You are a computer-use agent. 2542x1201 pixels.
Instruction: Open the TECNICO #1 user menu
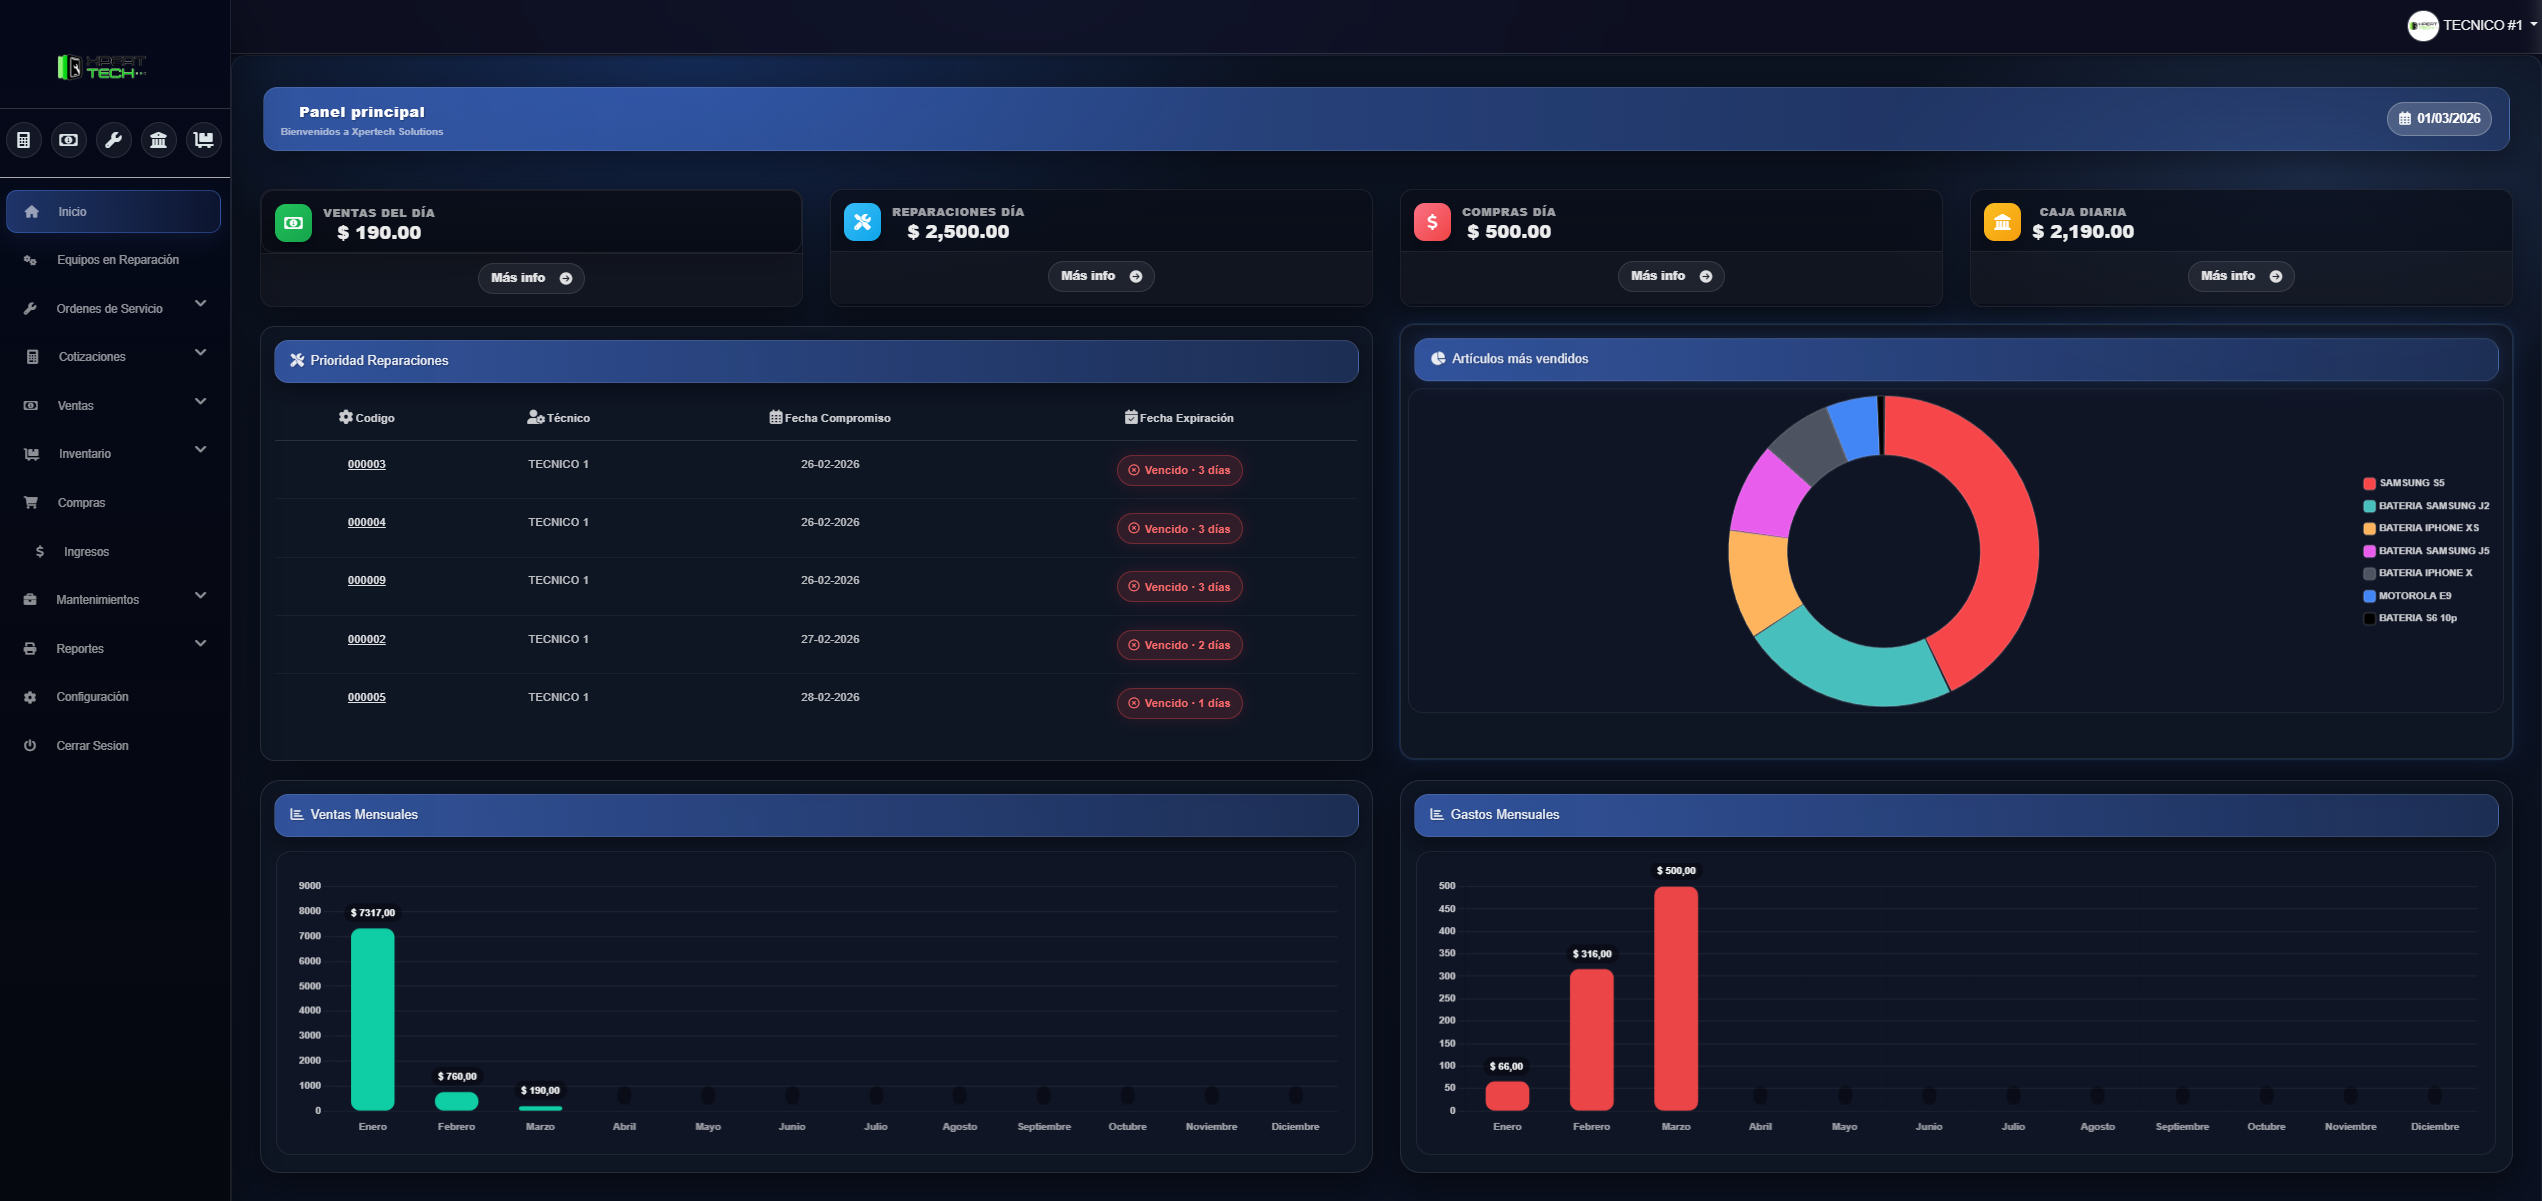[x=2470, y=25]
